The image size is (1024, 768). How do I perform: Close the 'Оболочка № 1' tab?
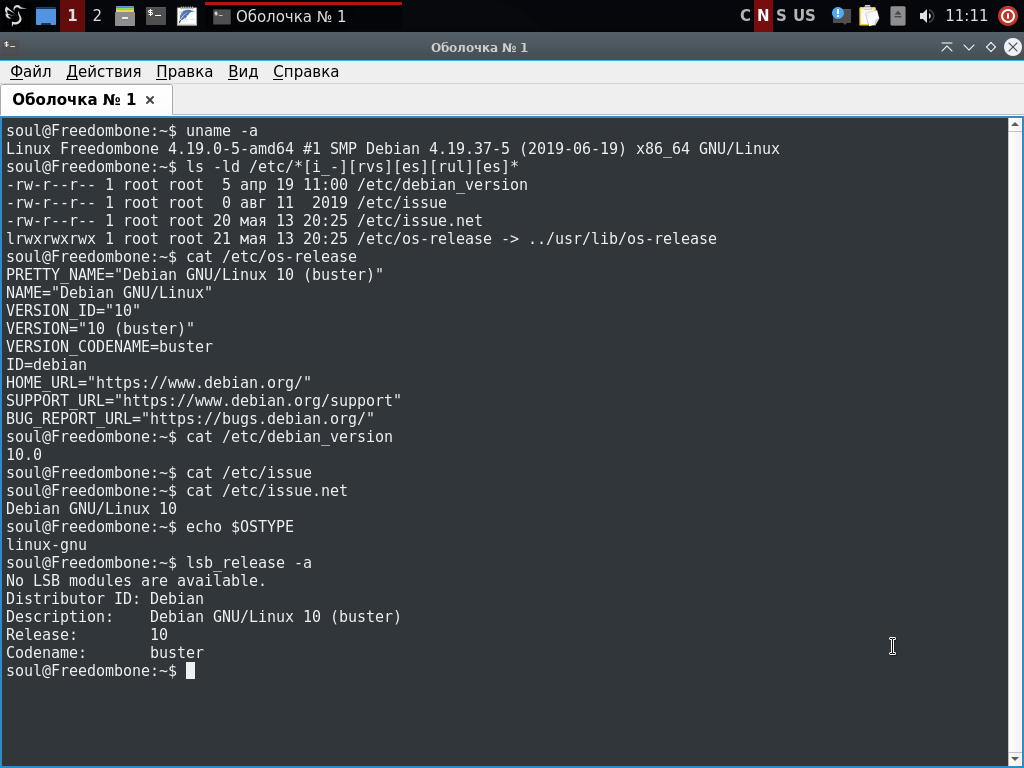(150, 100)
